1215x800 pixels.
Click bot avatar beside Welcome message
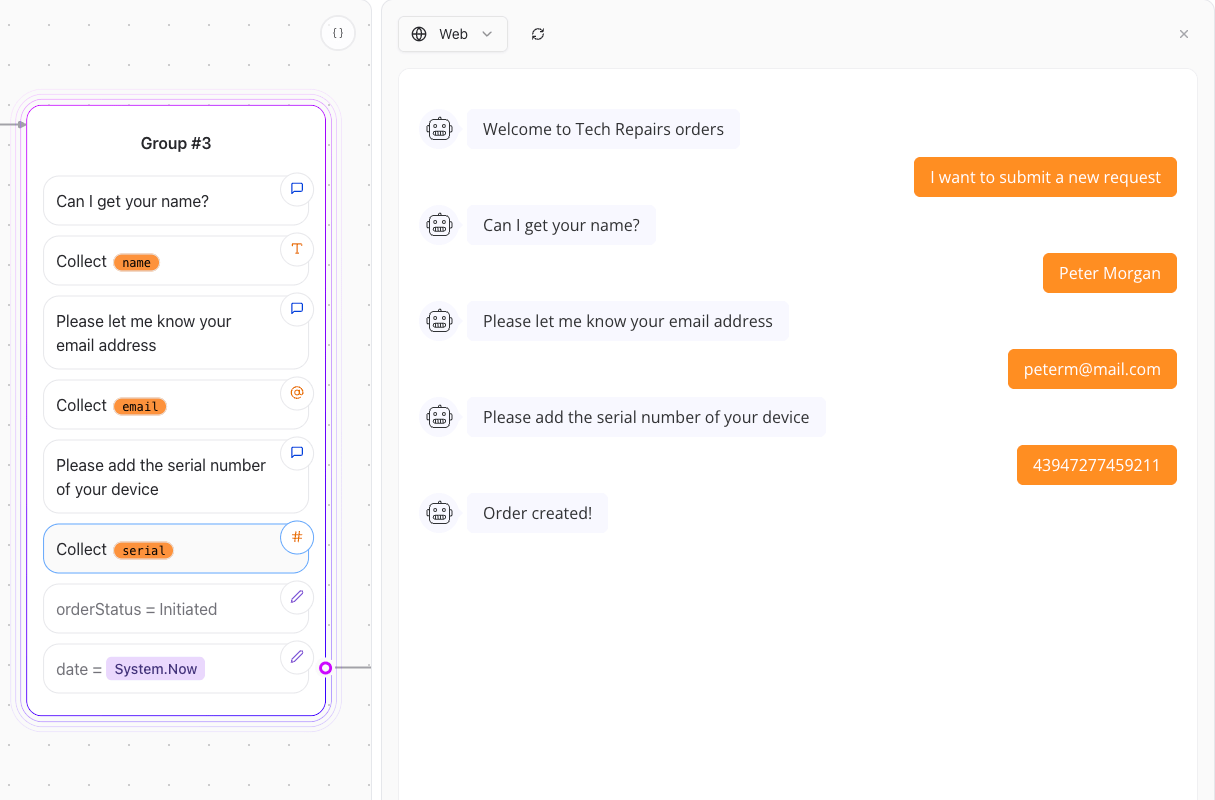[440, 129]
